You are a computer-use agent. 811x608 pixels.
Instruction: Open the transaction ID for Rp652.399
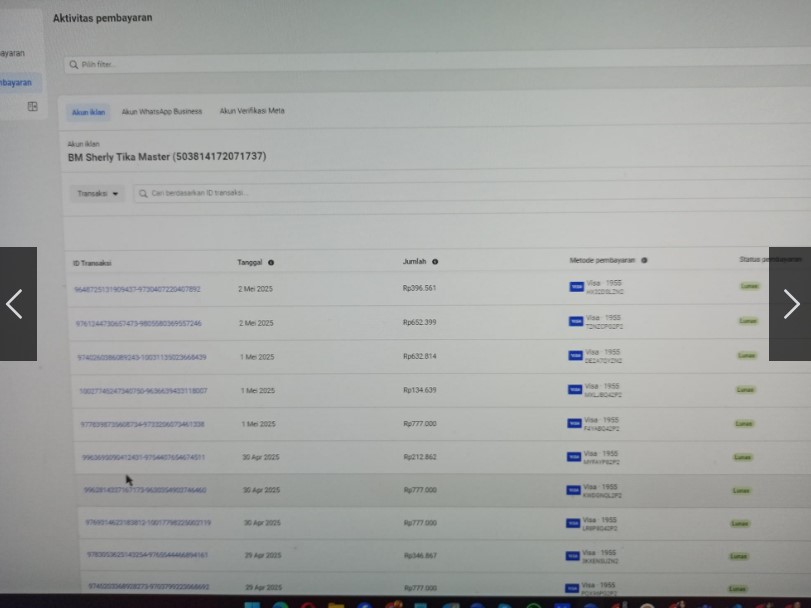(138, 324)
